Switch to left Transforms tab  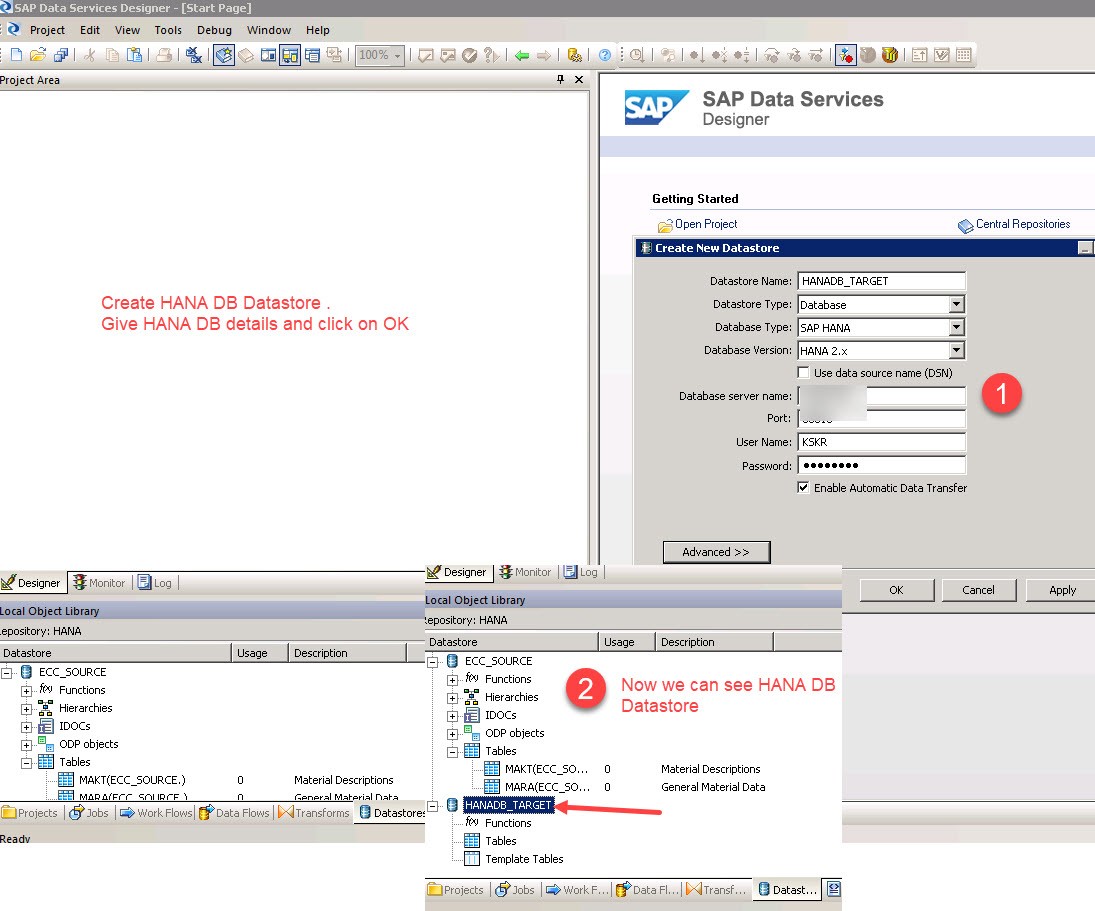click(314, 813)
